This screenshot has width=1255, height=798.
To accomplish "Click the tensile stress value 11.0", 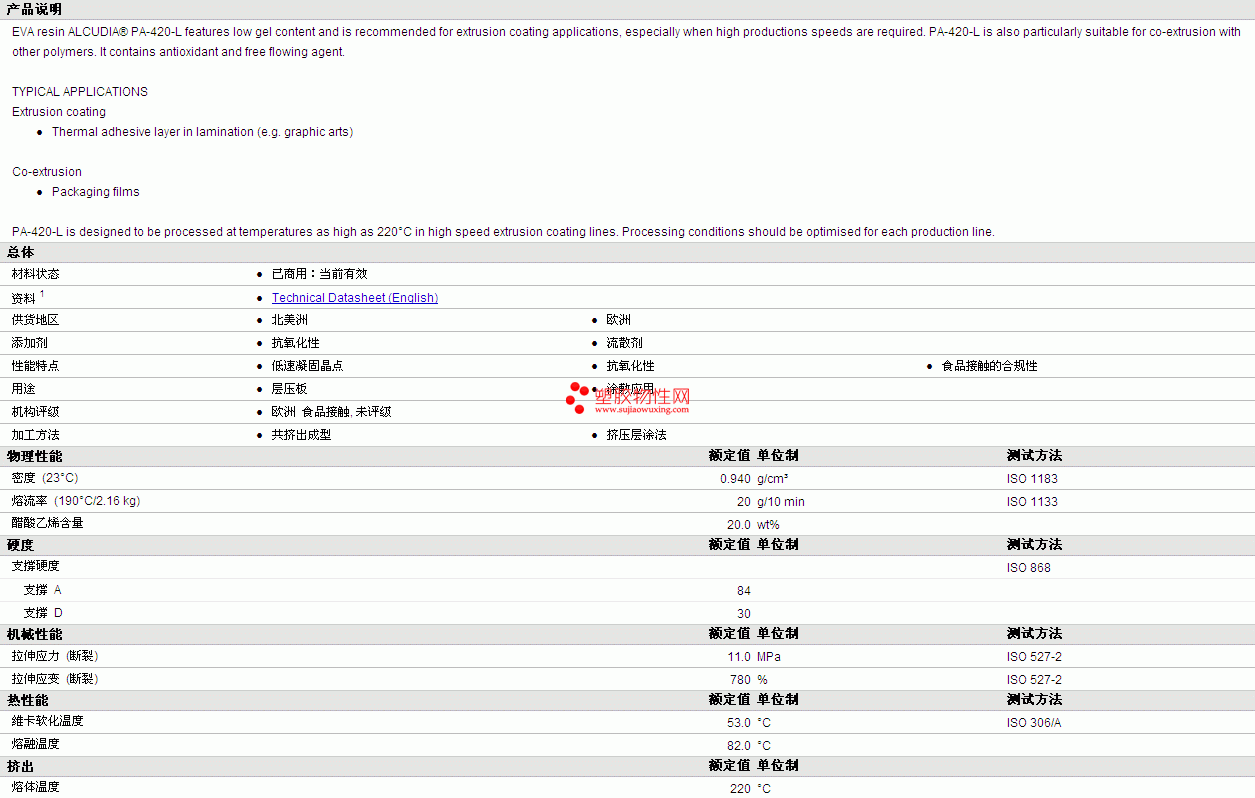I will 739,657.
